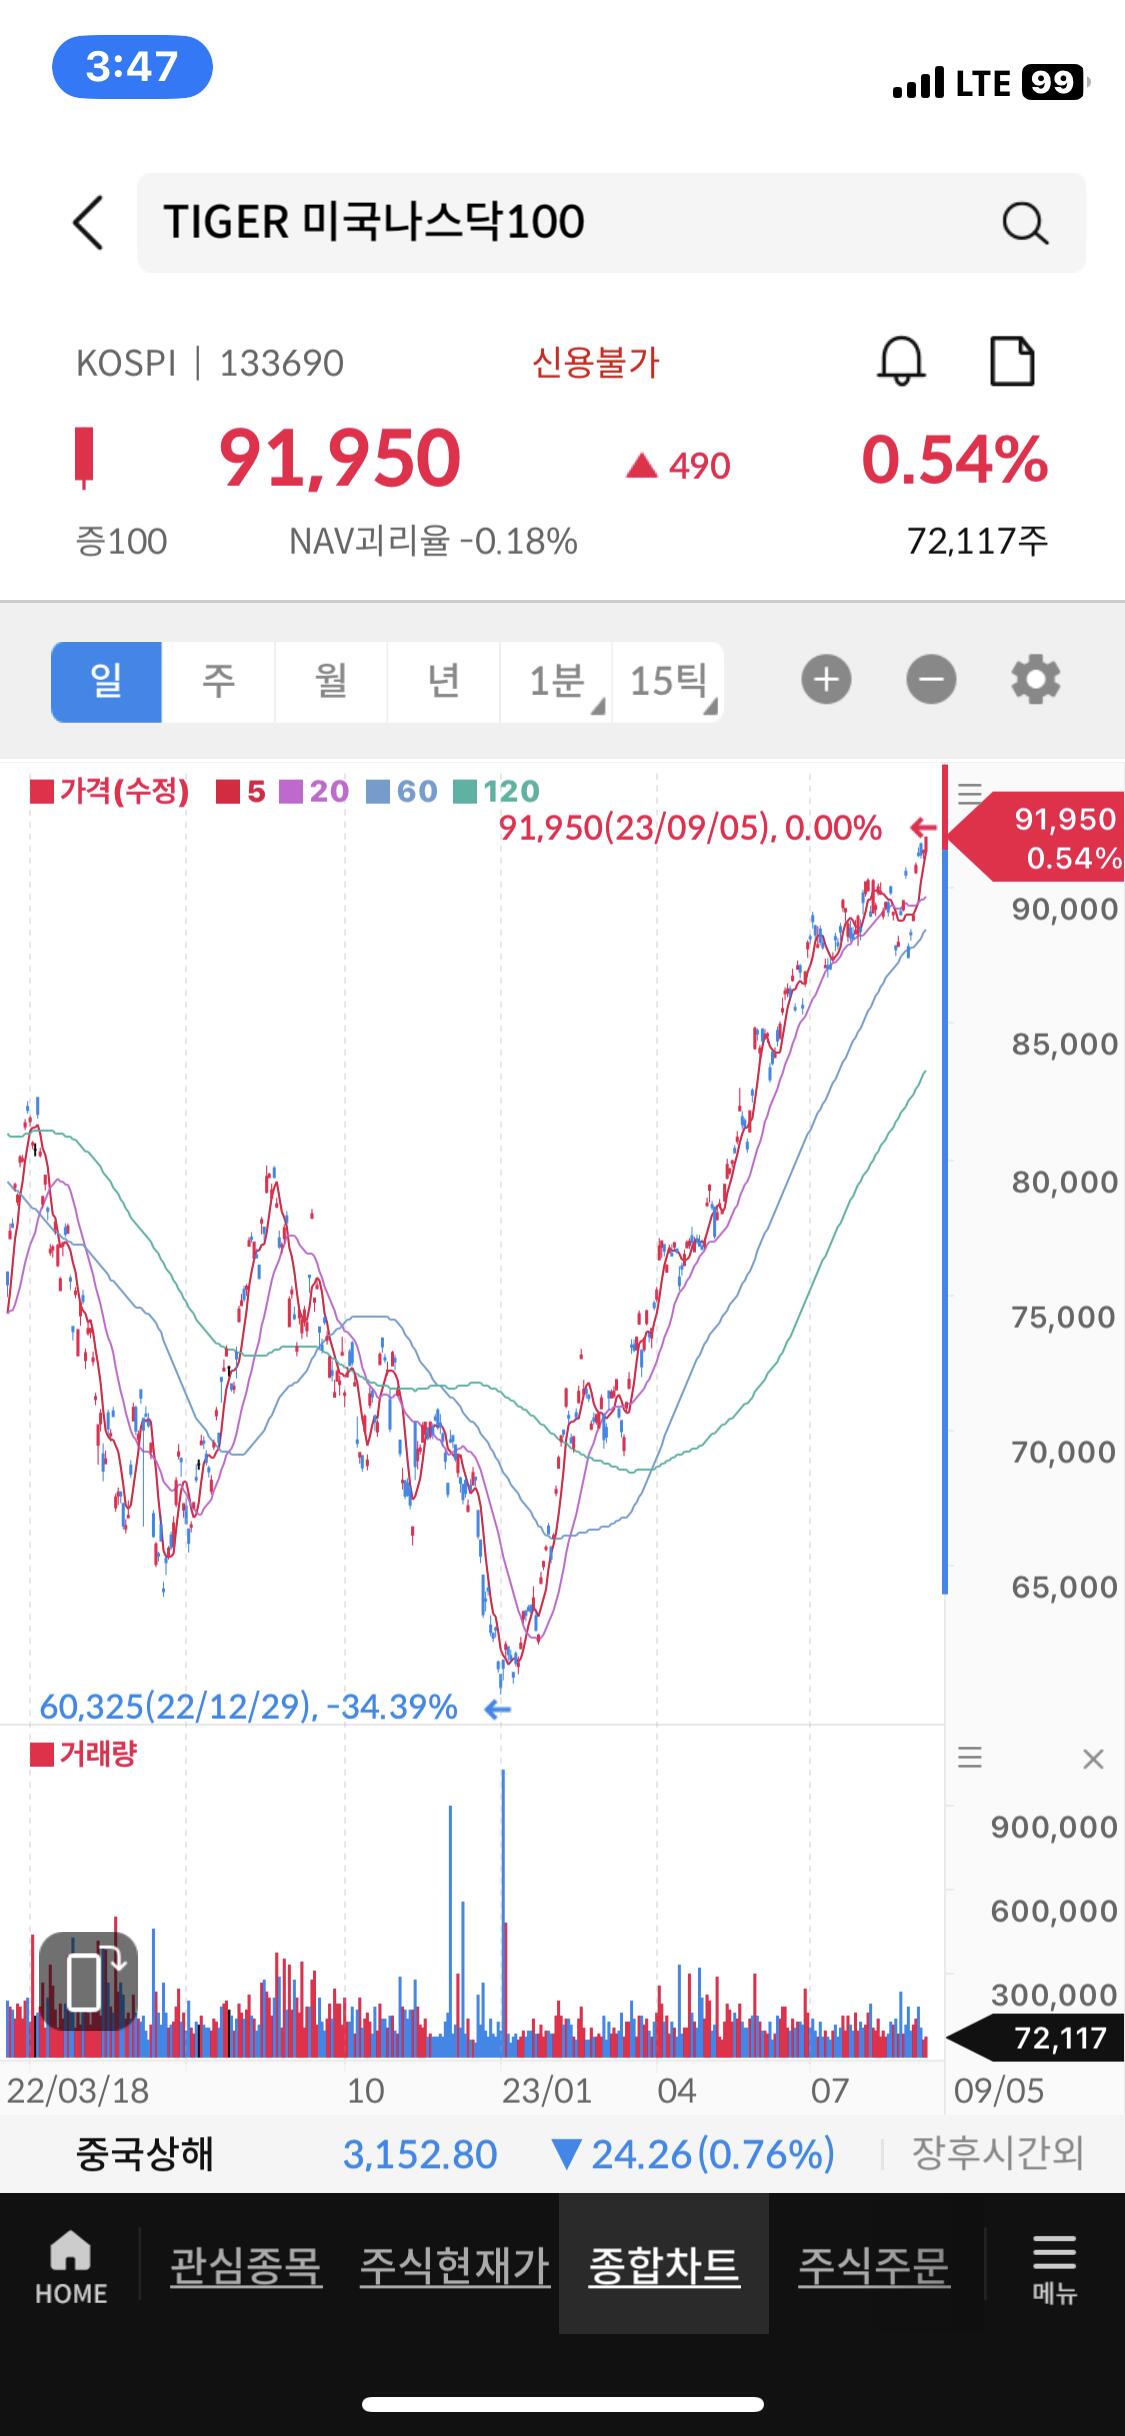Switch chart to 주 (weekly) period

click(218, 681)
